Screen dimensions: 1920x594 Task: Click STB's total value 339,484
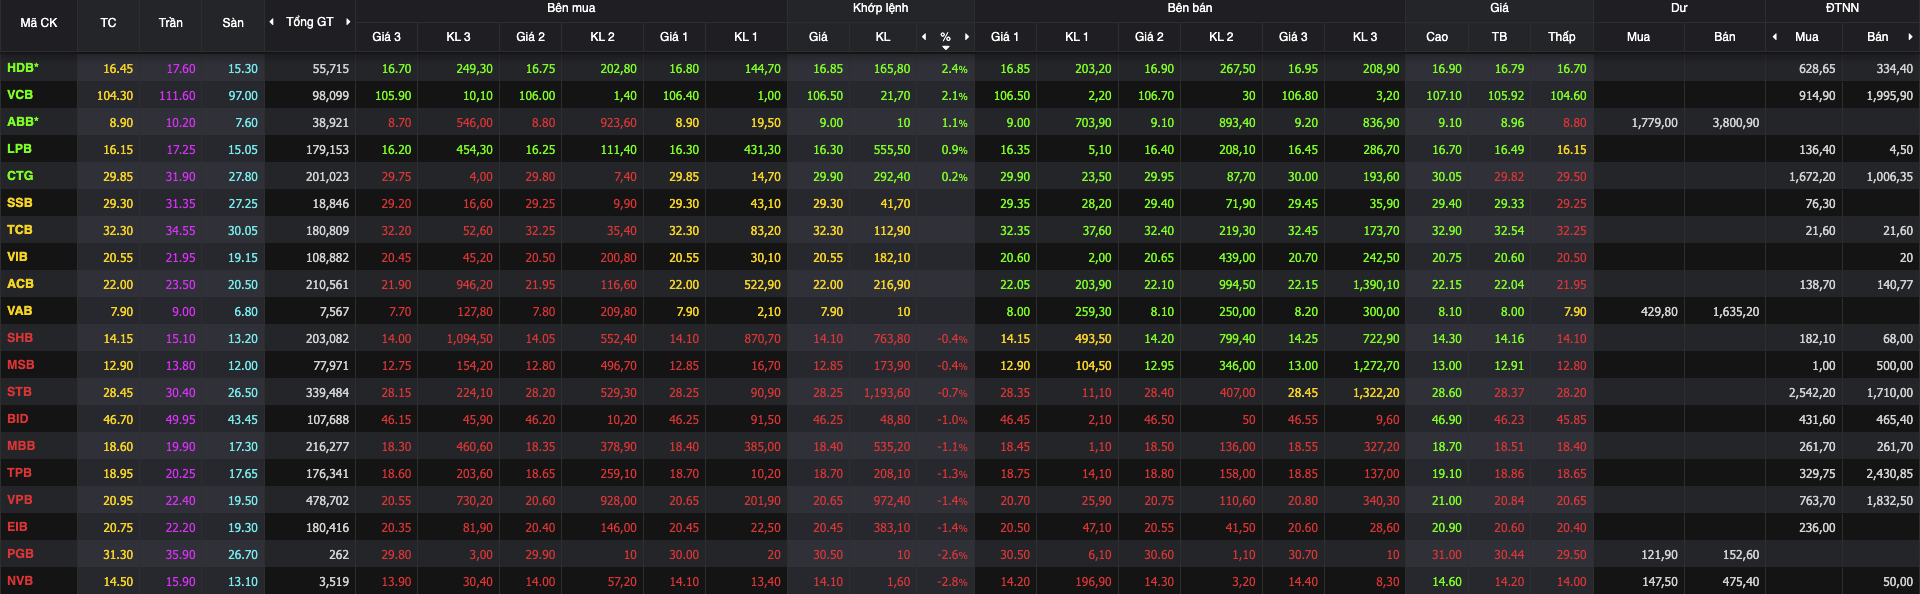pyautogui.click(x=327, y=393)
